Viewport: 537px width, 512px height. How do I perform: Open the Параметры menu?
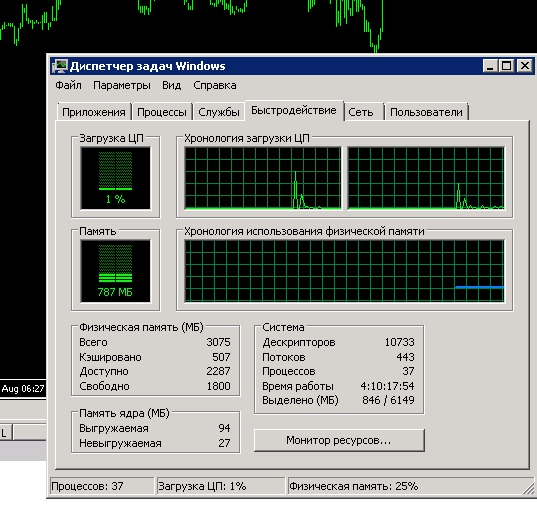(x=122, y=85)
